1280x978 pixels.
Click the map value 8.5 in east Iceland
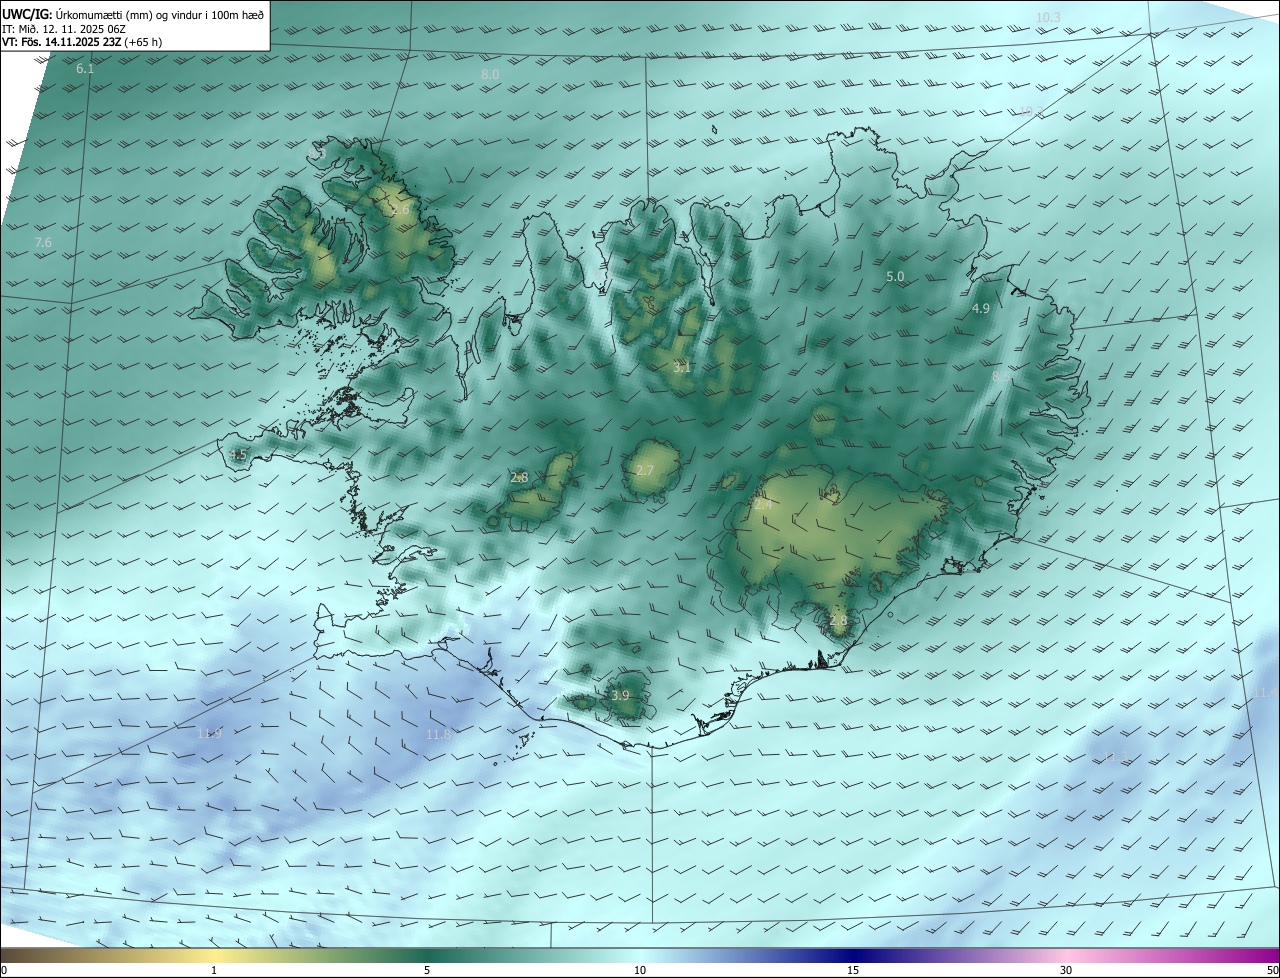[x=1001, y=376]
